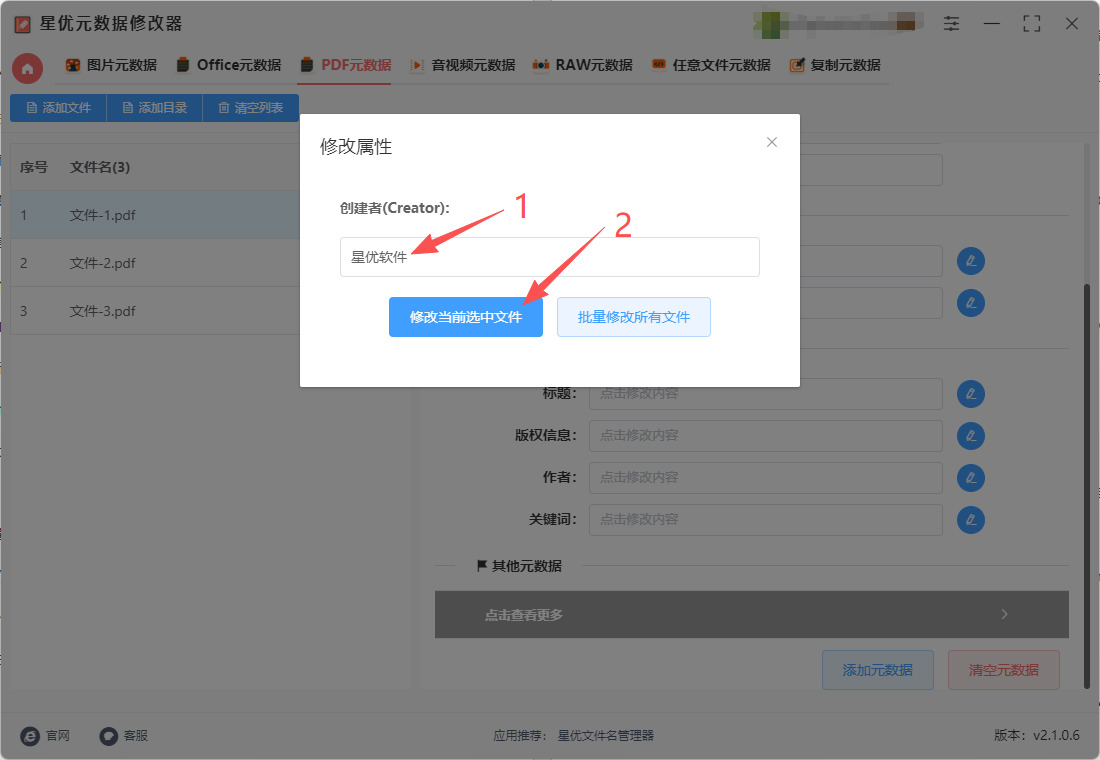Click the 创建者(Creator) input field
1100x760 pixels.
[x=549, y=257]
